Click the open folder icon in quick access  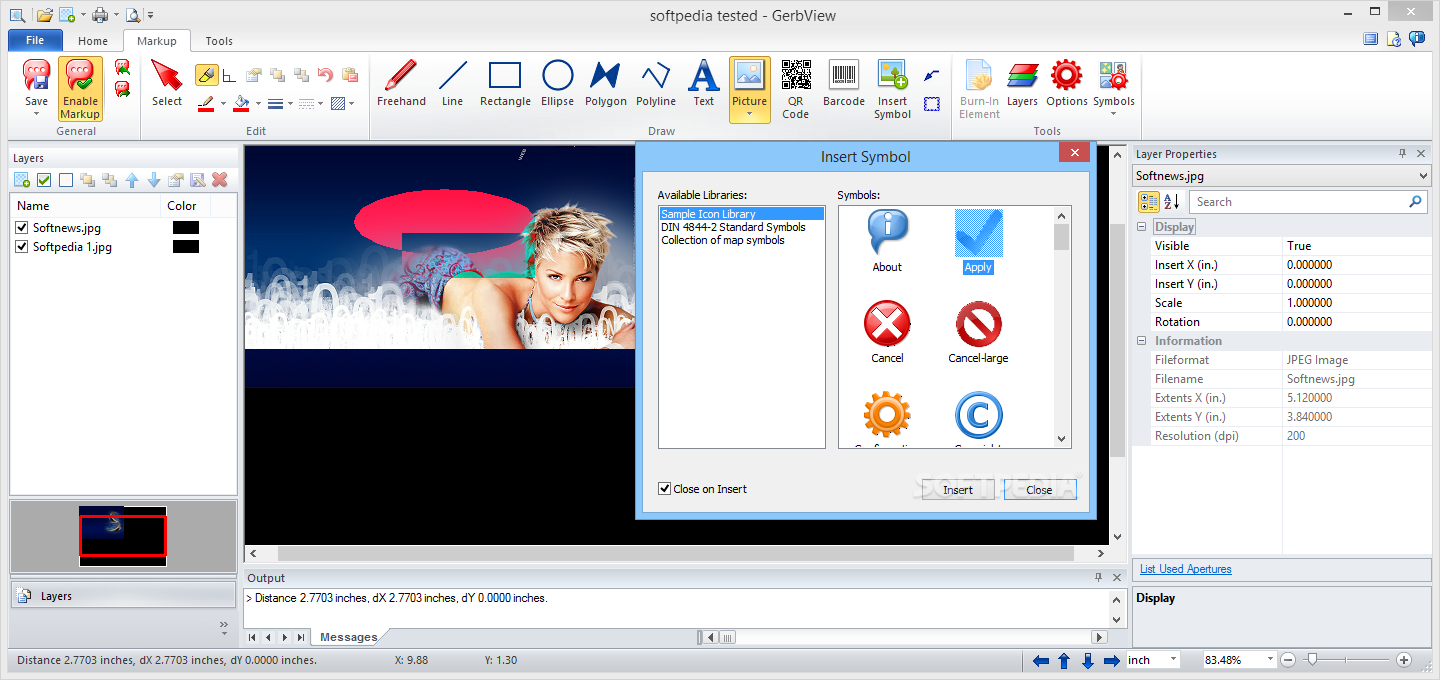[45, 15]
